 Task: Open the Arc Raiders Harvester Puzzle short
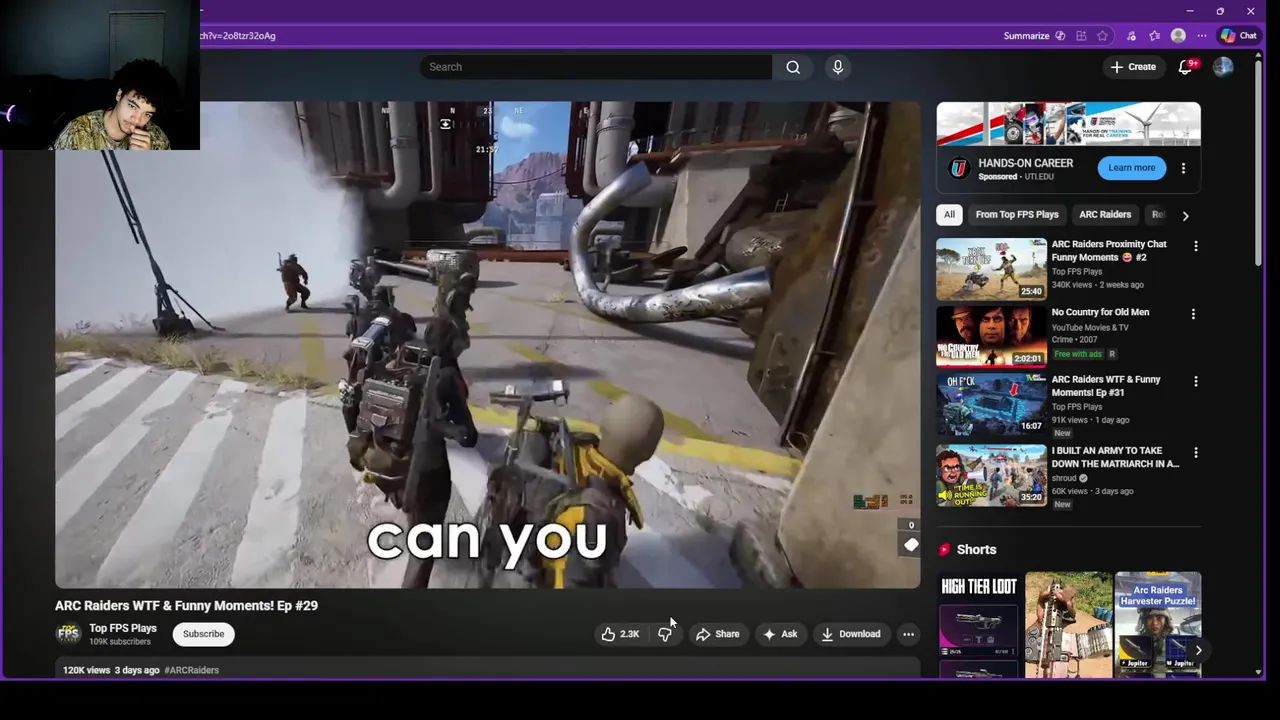pyautogui.click(x=1158, y=625)
